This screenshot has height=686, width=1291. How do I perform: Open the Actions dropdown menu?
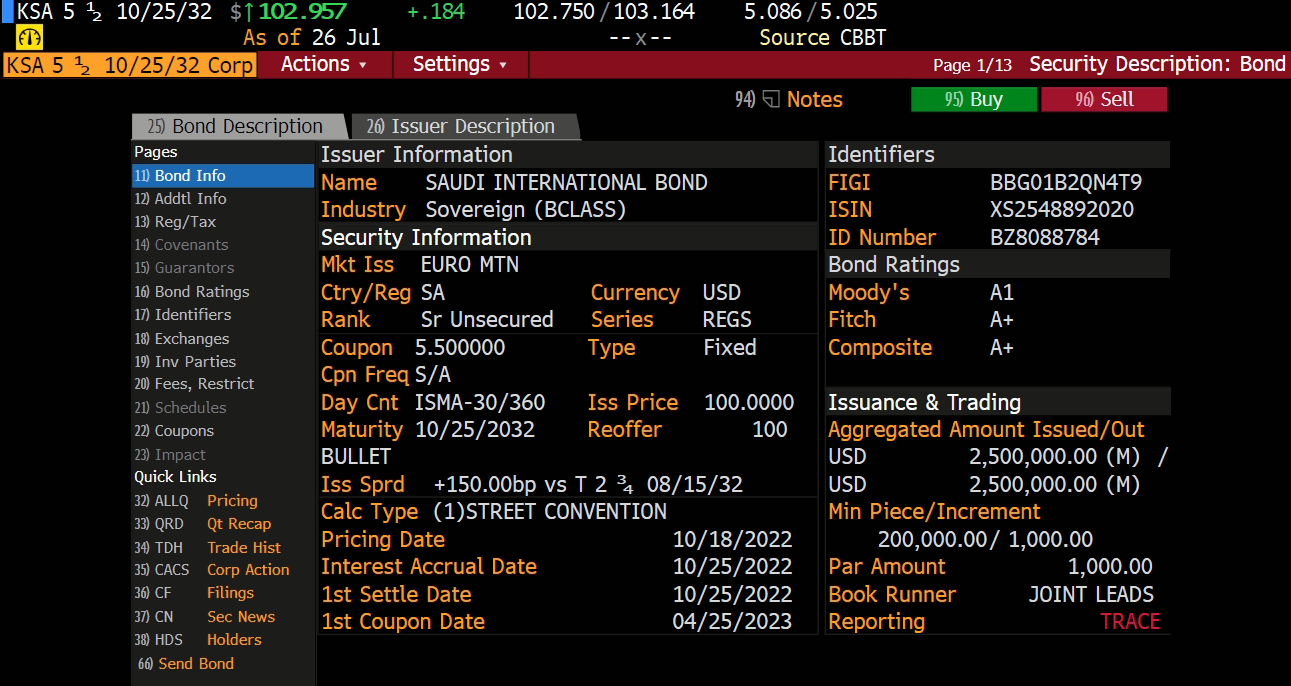pyautogui.click(x=323, y=64)
